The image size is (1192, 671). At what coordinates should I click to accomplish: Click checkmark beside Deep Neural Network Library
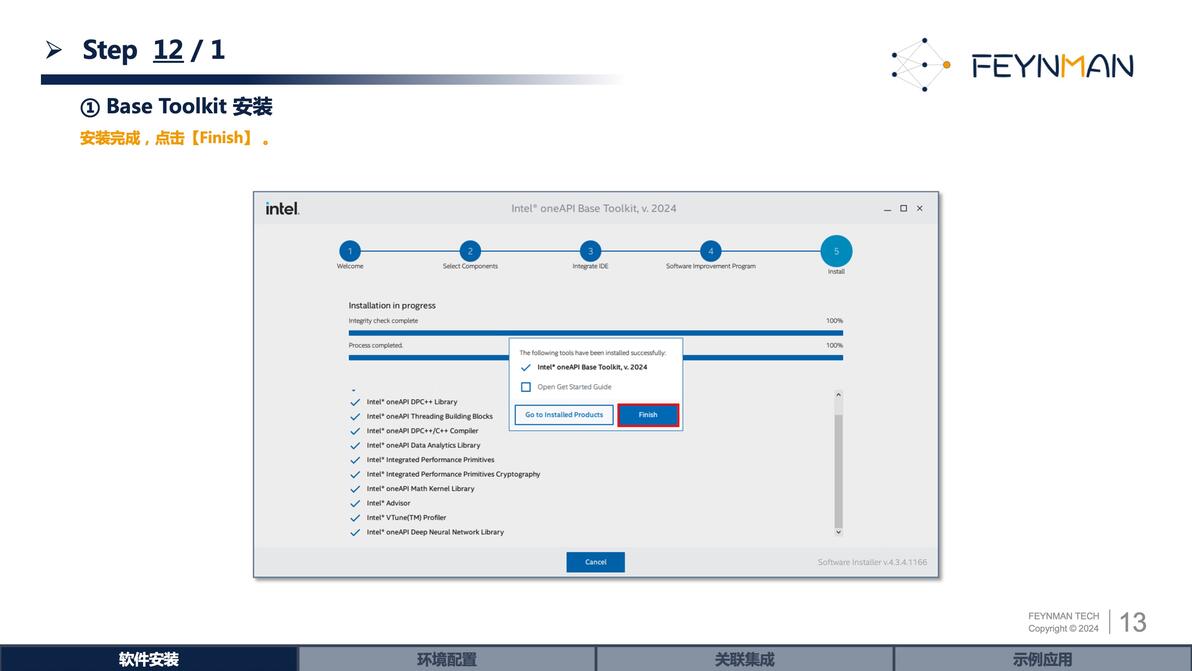click(355, 532)
